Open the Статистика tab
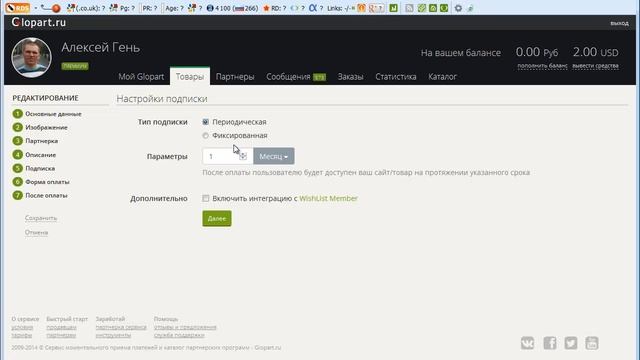The width and height of the screenshot is (640, 360). click(396, 77)
